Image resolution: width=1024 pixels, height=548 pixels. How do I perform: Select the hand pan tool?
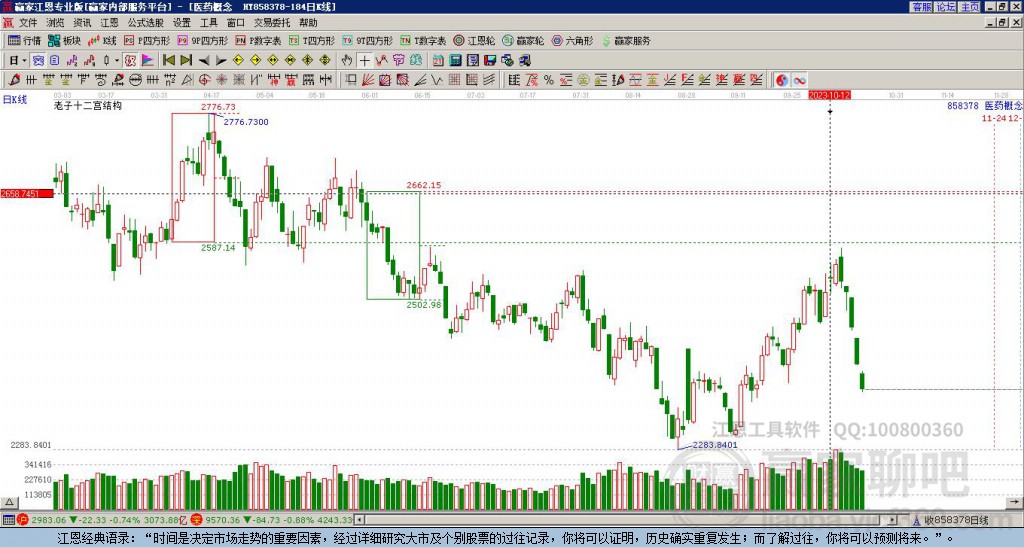tap(347, 61)
